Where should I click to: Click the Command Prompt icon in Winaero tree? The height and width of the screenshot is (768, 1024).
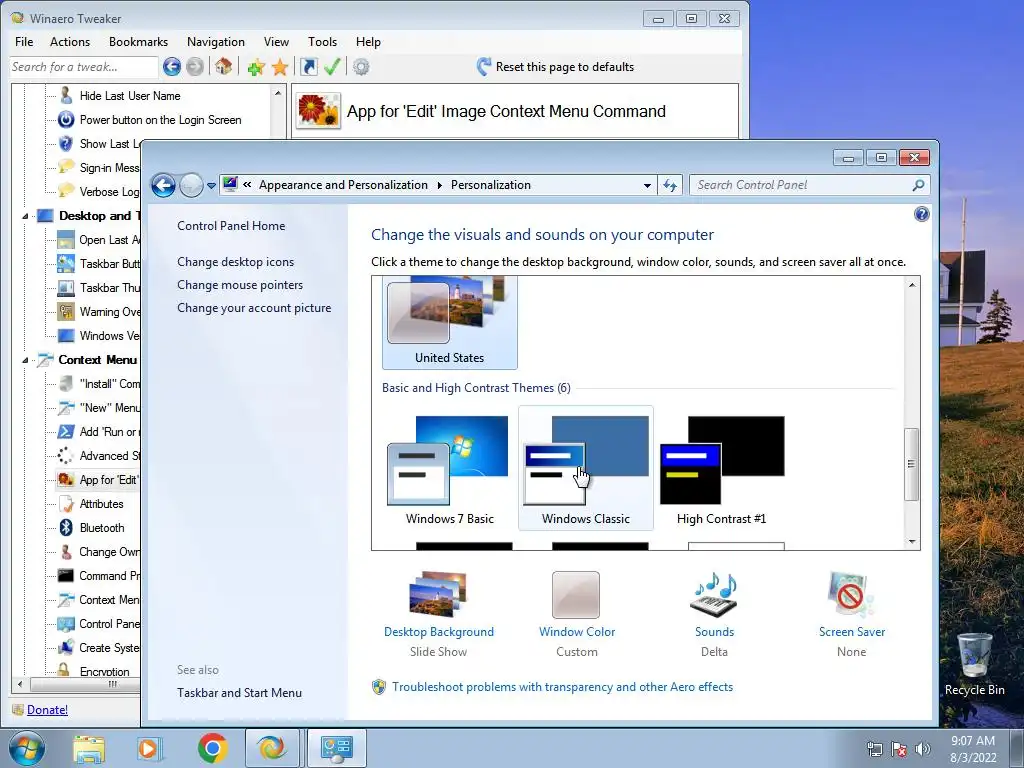point(66,575)
